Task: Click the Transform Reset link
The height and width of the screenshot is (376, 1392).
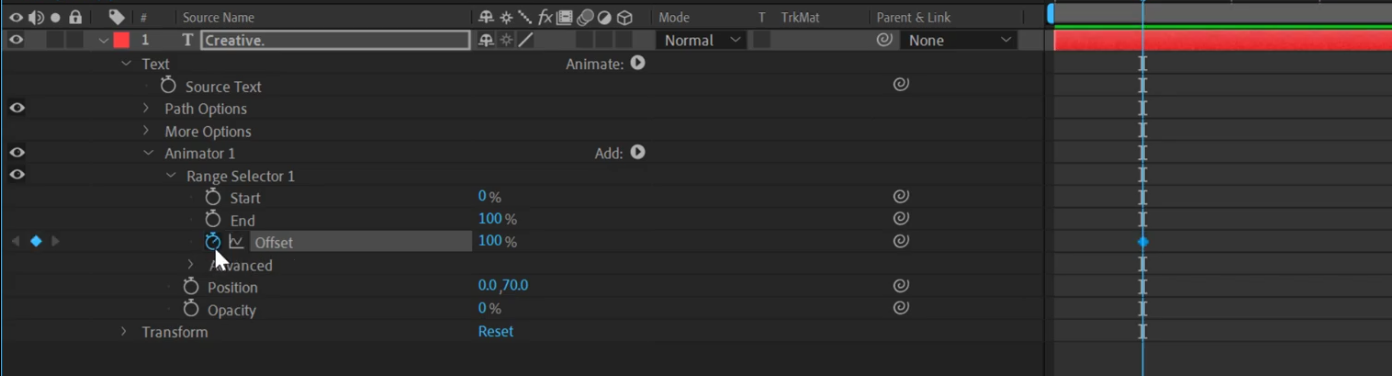Action: [x=495, y=331]
